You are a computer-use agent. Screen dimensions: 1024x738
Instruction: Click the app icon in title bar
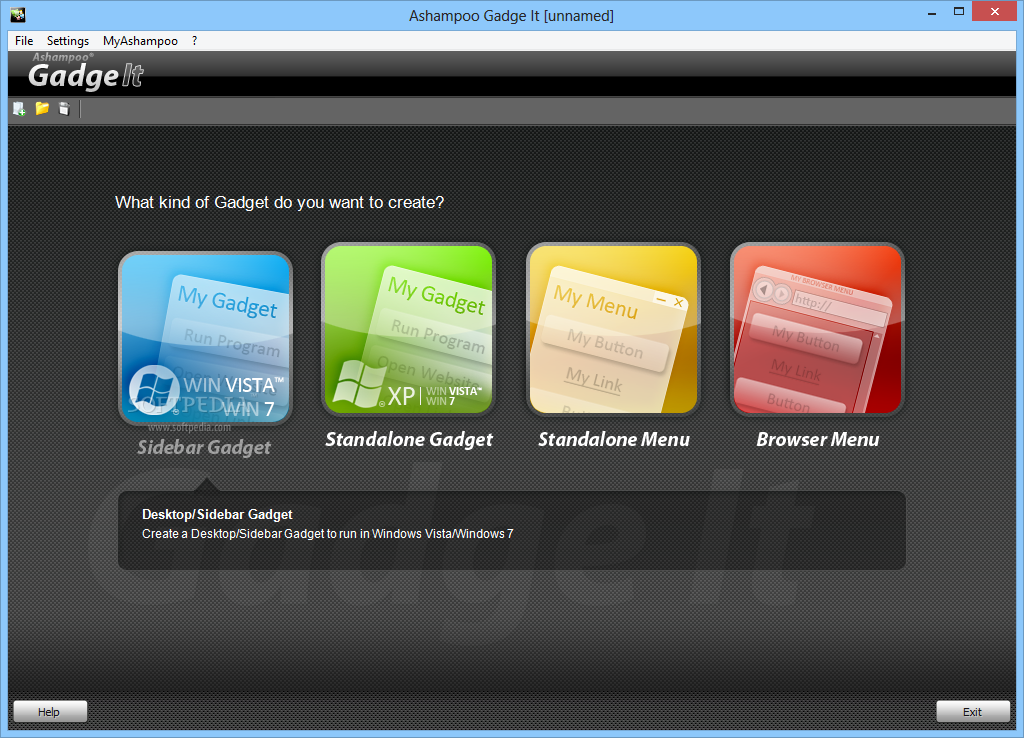pyautogui.click(x=18, y=14)
